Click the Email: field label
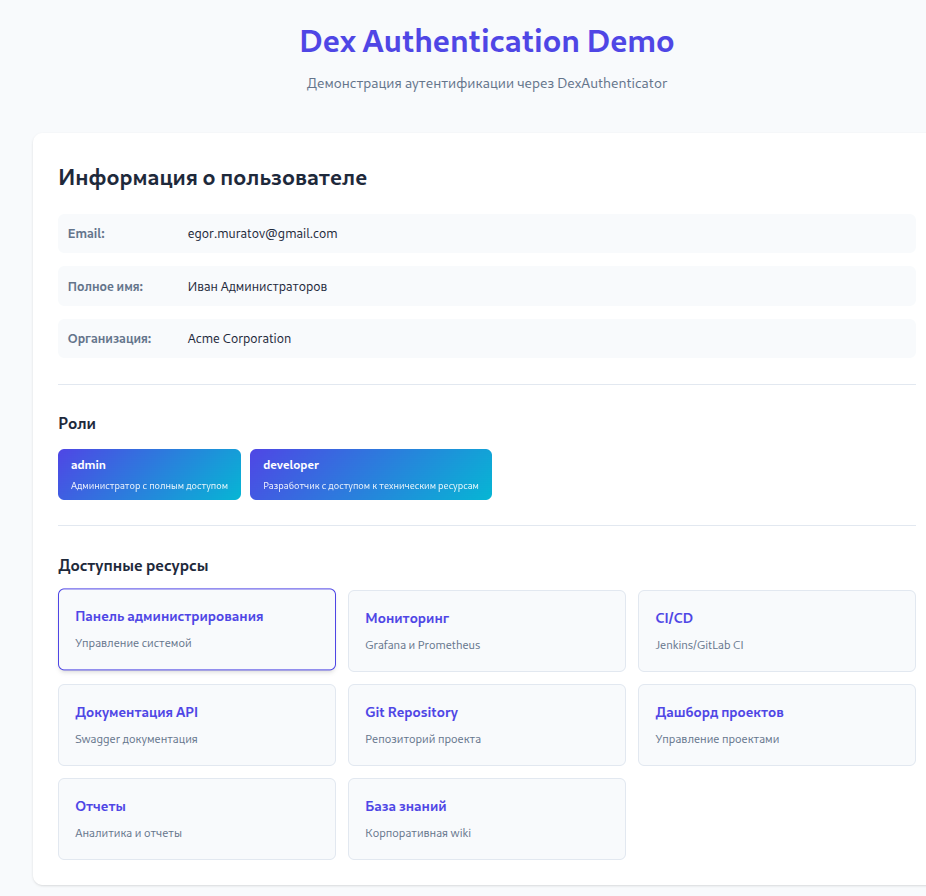Viewport: 926px width, 896px height. click(x=86, y=234)
